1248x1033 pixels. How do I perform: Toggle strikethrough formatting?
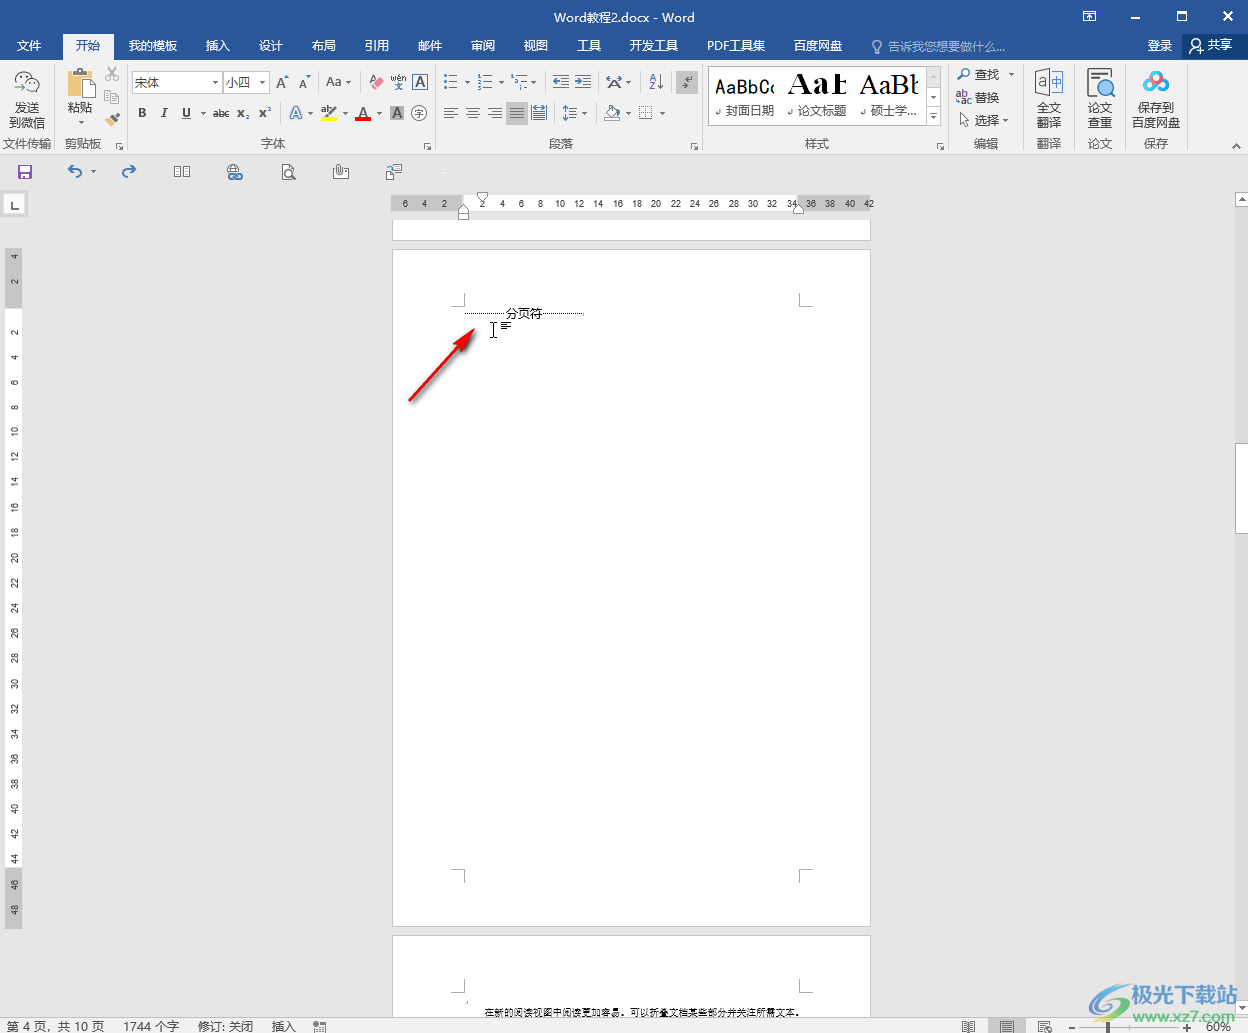click(x=221, y=113)
